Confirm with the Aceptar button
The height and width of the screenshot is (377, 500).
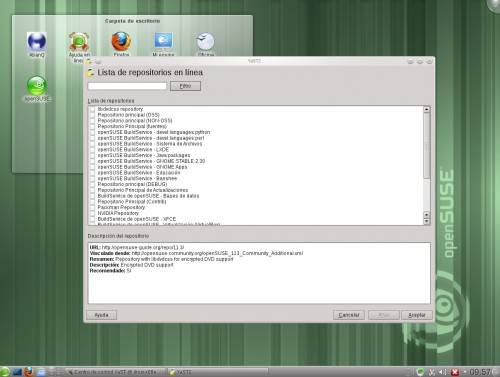[x=417, y=315]
